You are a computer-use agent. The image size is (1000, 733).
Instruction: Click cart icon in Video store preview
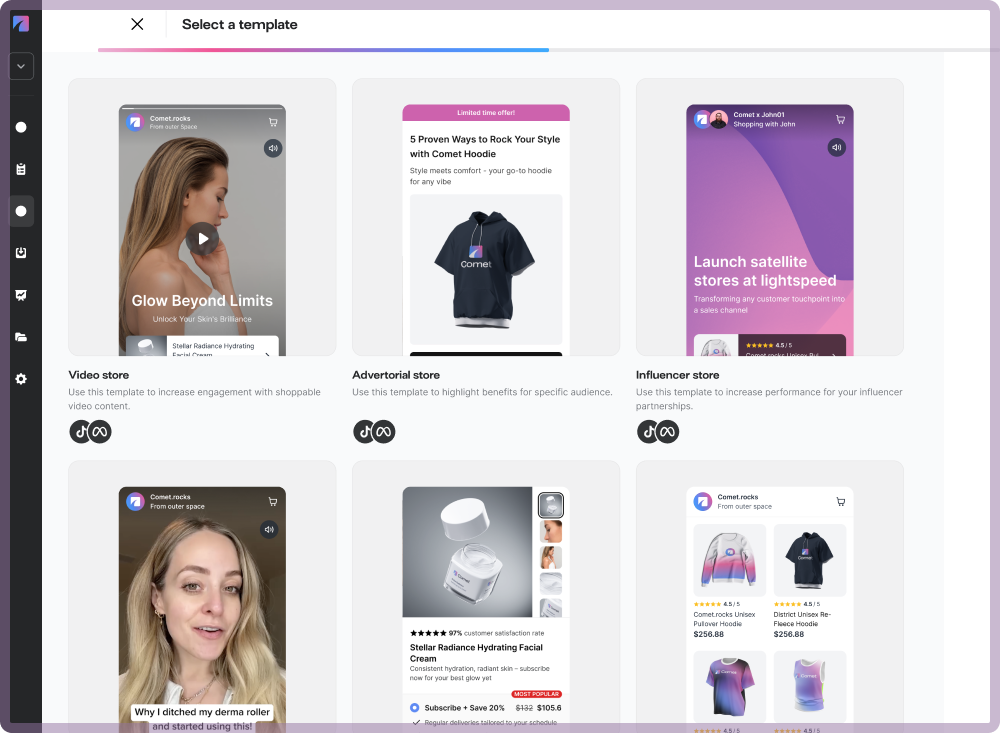coord(272,122)
